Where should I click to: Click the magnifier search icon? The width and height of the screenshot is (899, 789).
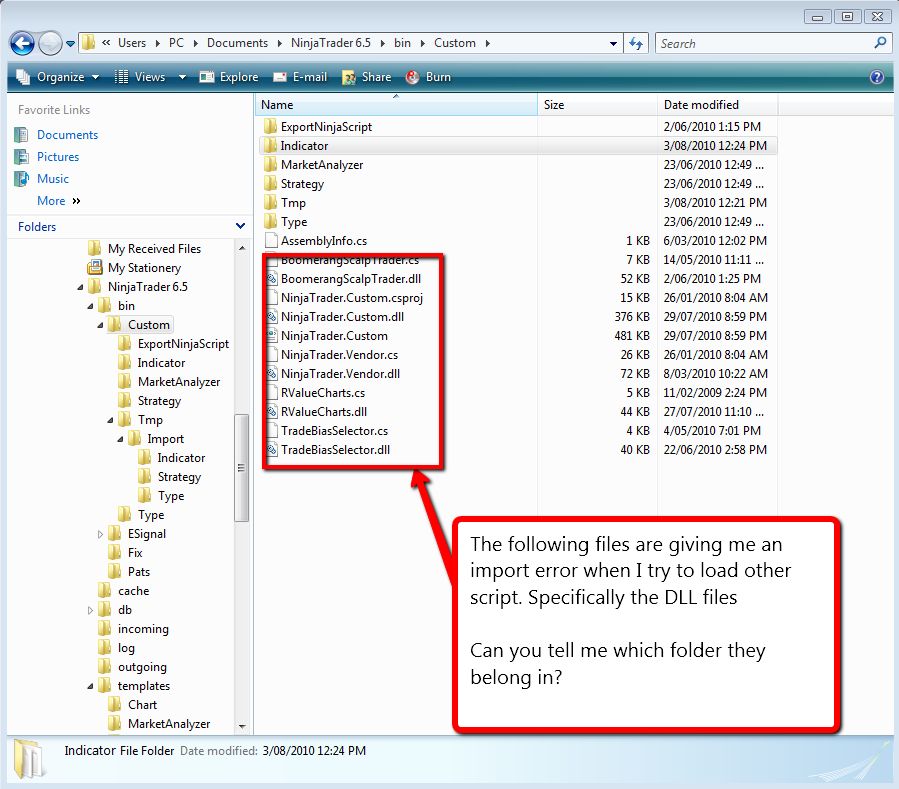880,43
